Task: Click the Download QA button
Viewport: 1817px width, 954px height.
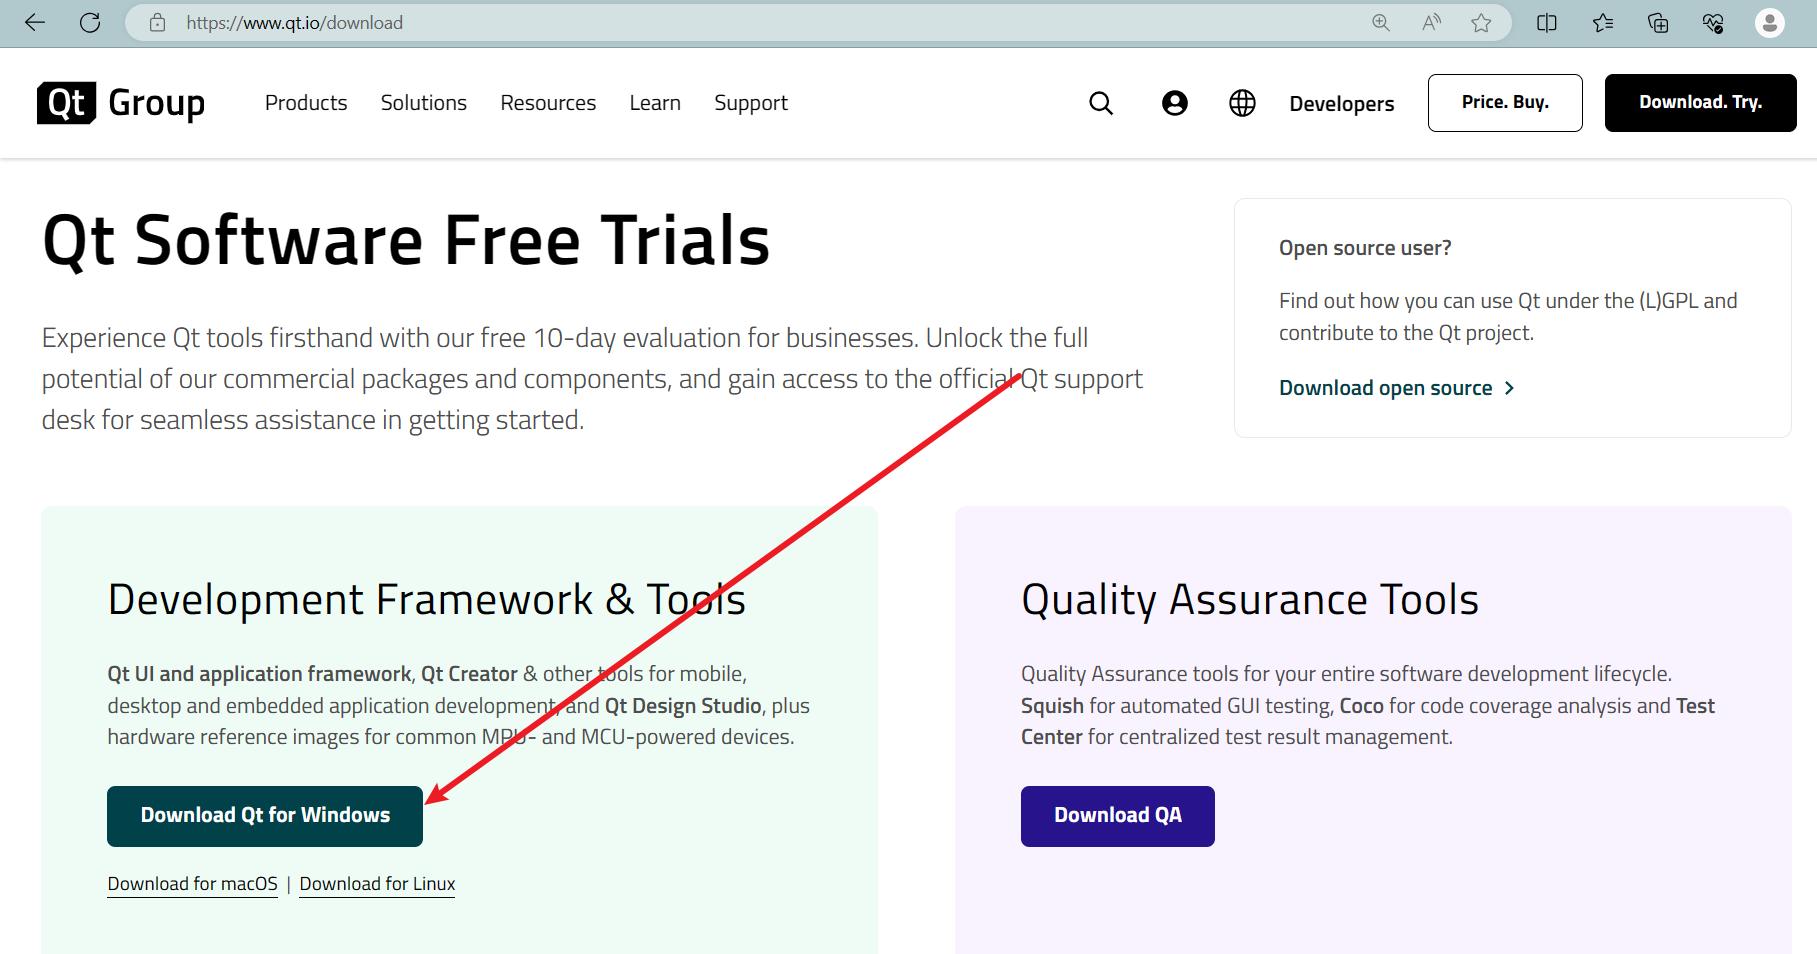Action: click(1117, 816)
